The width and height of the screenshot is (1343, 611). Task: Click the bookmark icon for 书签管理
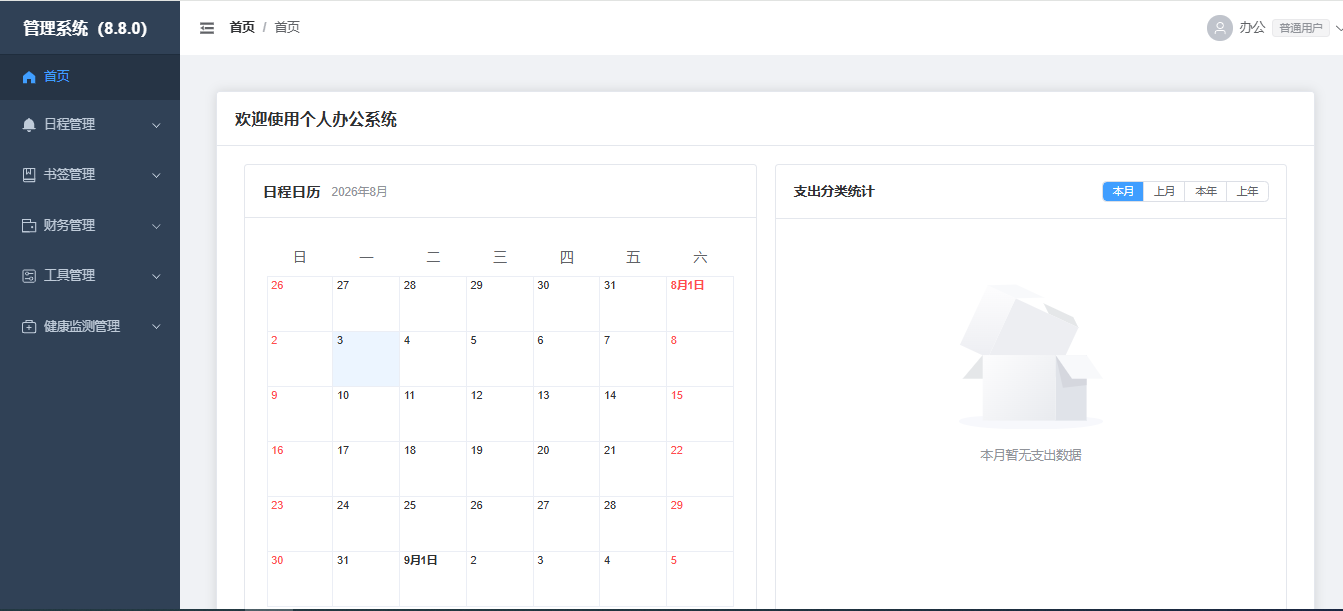tap(29, 175)
